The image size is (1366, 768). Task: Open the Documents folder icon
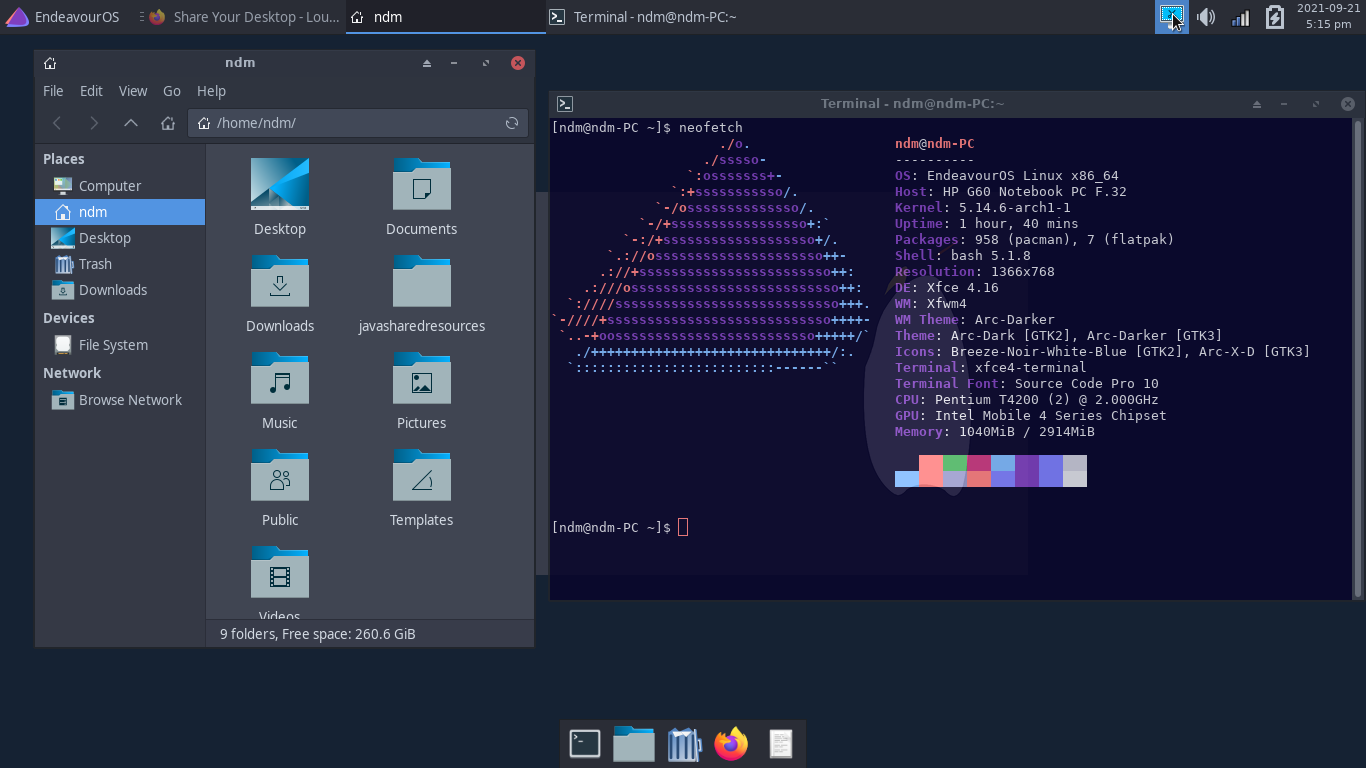(x=422, y=184)
